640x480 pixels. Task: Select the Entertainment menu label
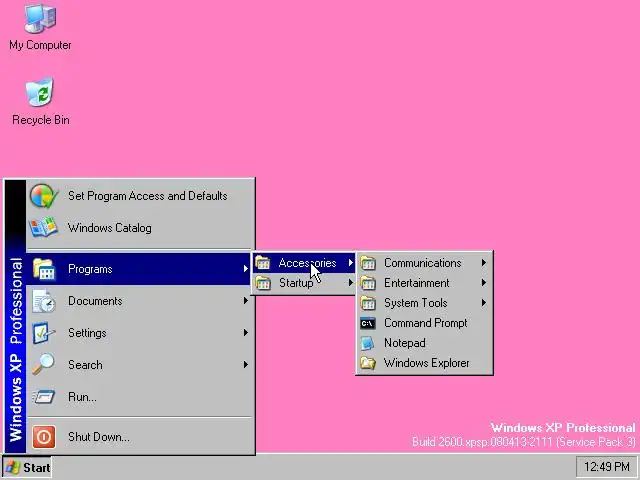point(417,282)
